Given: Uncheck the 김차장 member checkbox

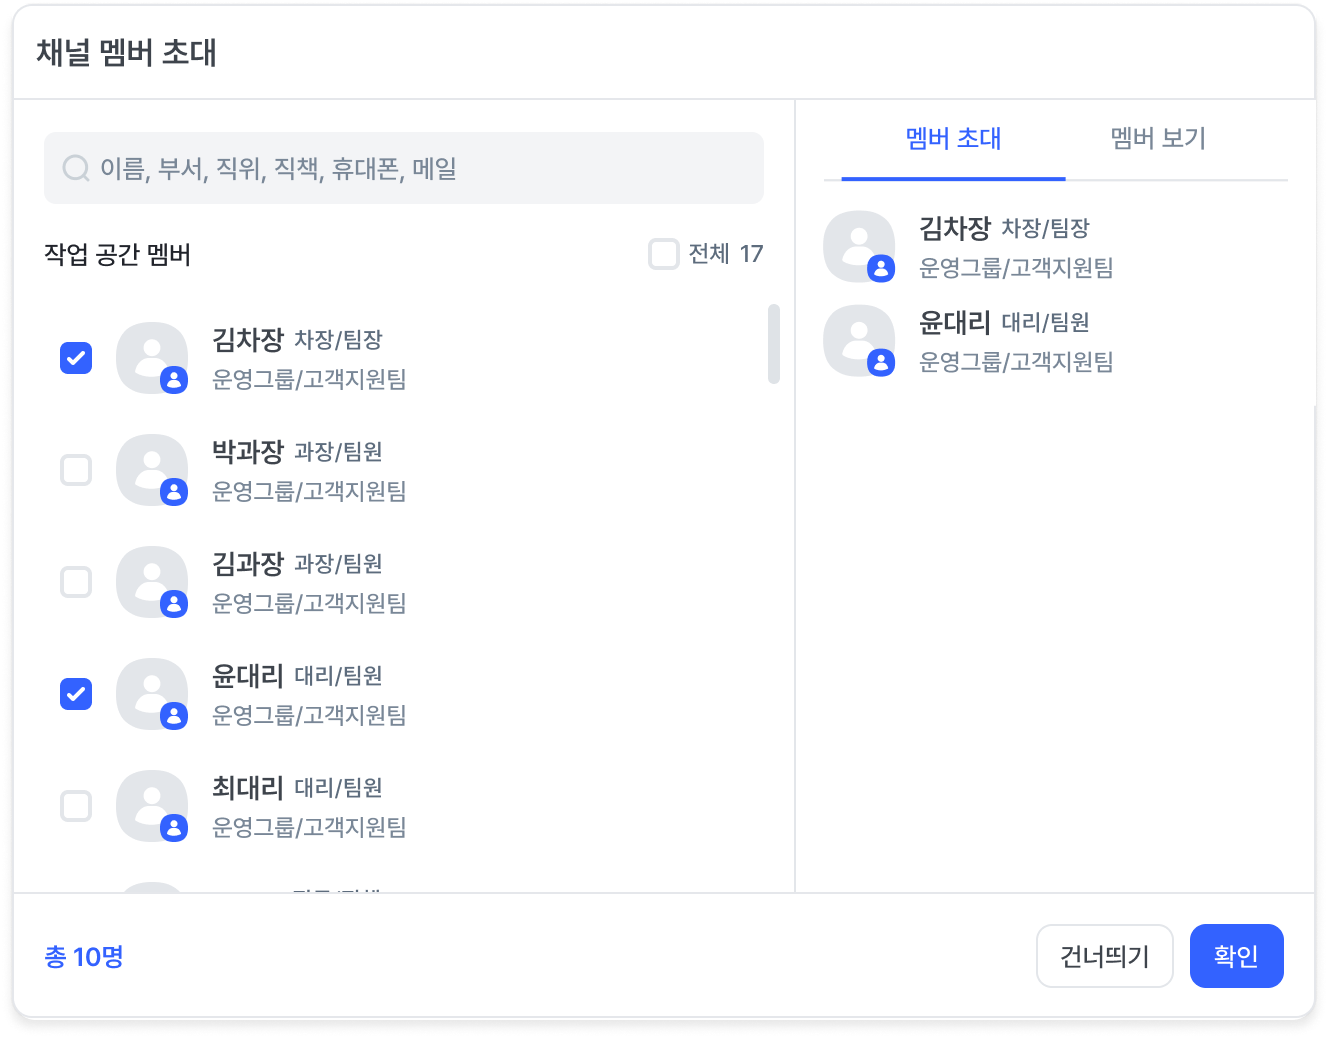Looking at the screenshot, I should 76,358.
